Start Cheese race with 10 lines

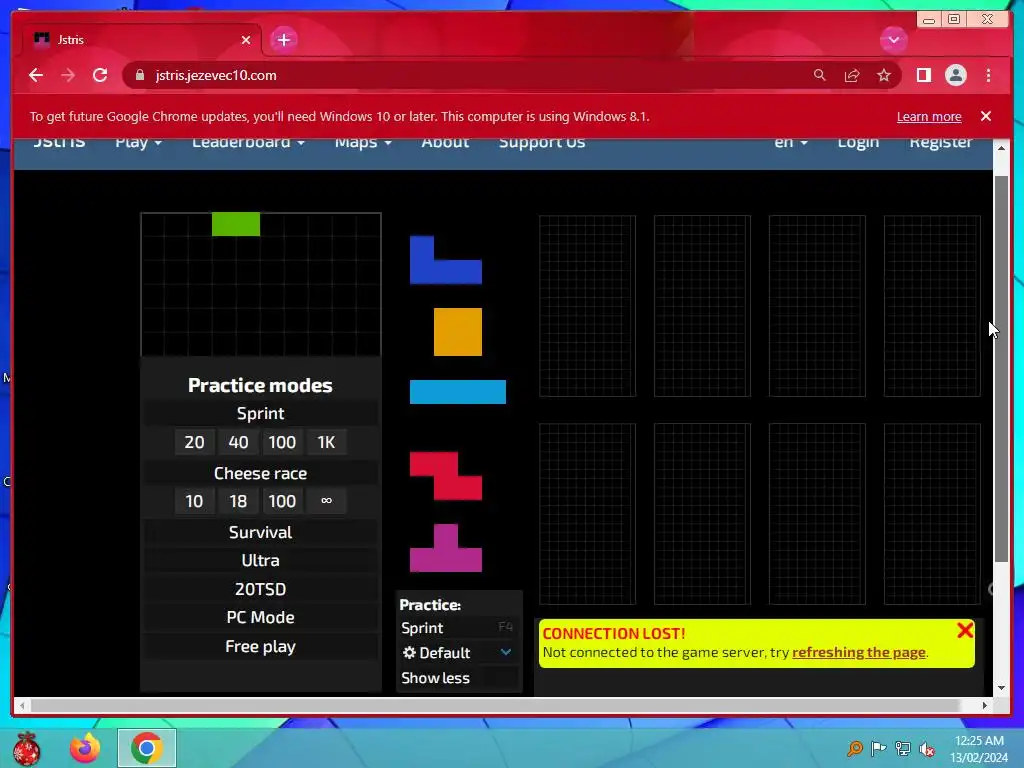tap(194, 501)
